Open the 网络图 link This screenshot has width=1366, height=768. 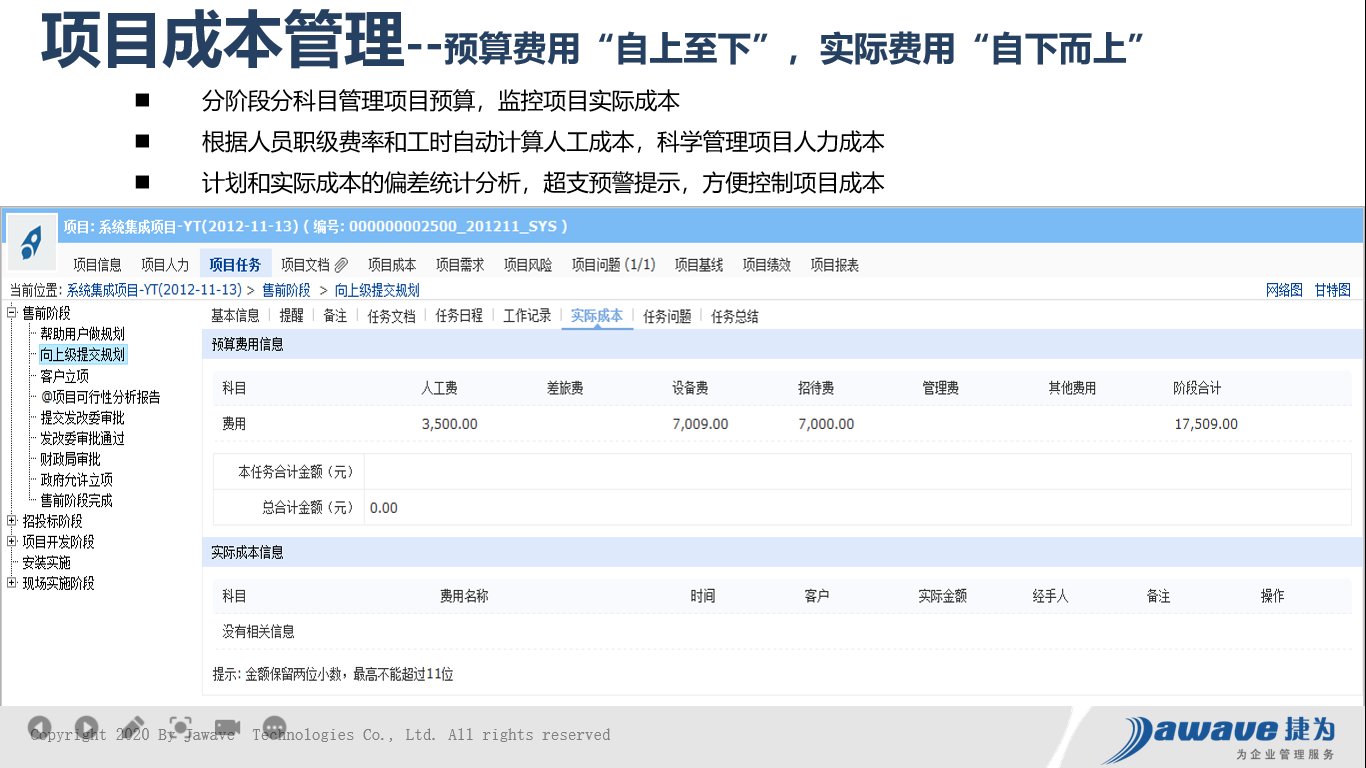click(1284, 290)
